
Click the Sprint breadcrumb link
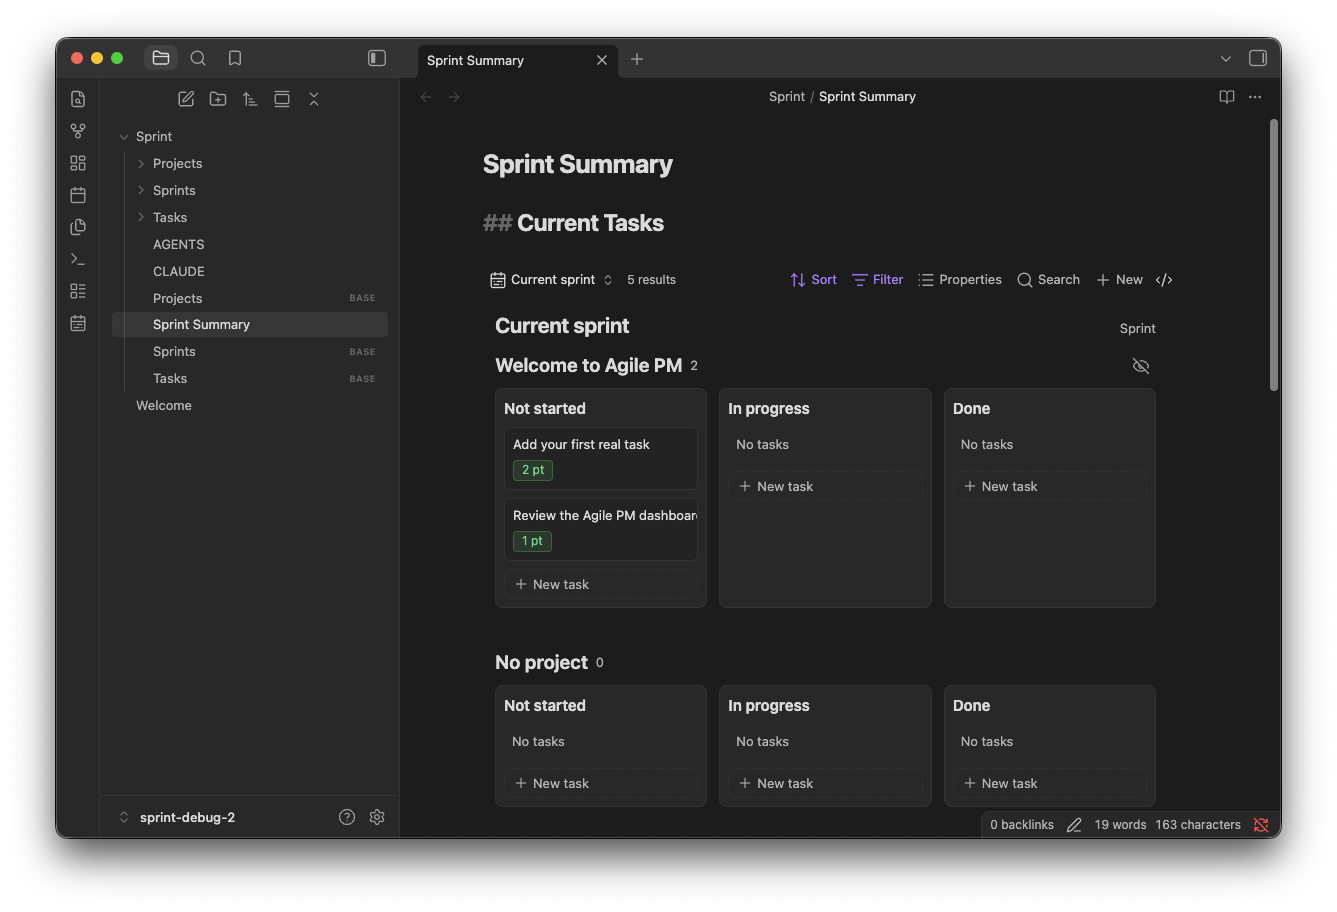click(786, 97)
